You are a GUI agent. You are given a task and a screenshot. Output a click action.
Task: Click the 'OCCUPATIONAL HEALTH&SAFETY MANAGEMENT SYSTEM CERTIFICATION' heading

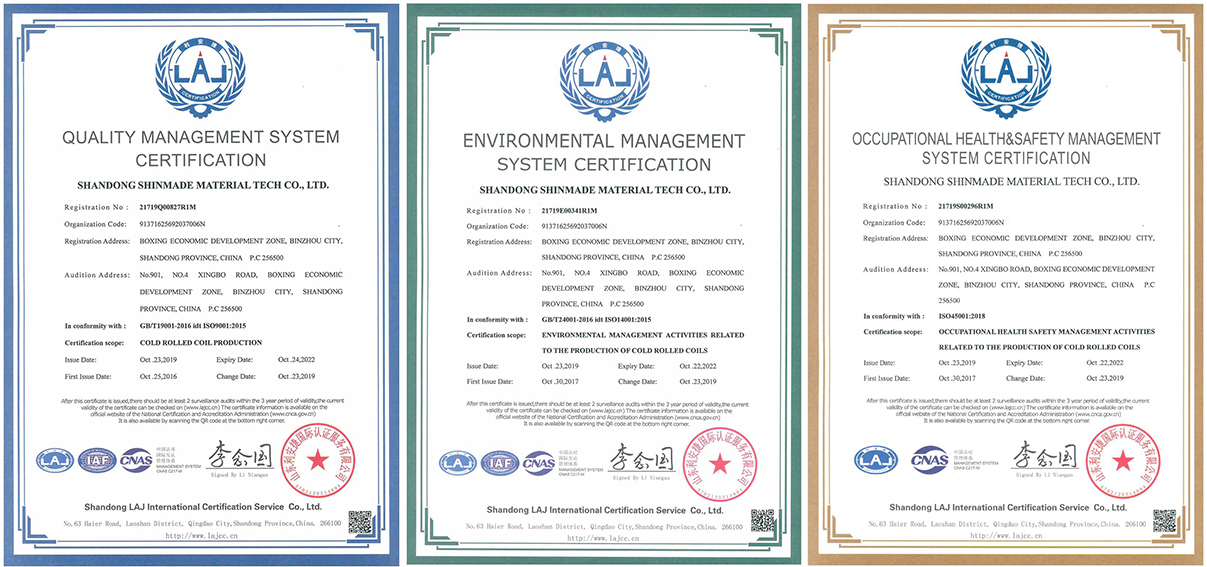click(1006, 148)
